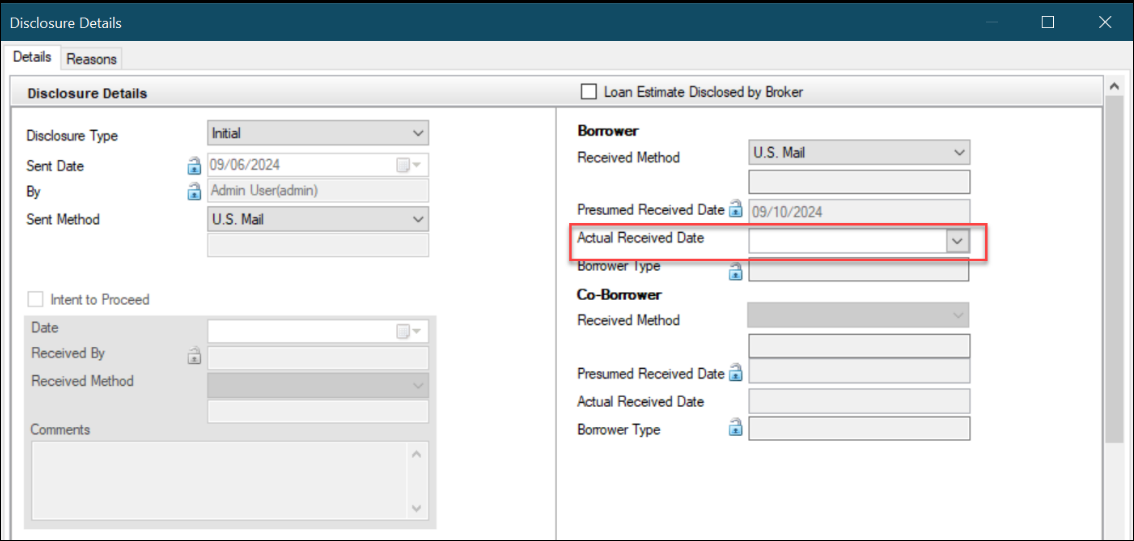
Task: Open the Disclosure Type dropdown
Action: pyautogui.click(x=318, y=134)
